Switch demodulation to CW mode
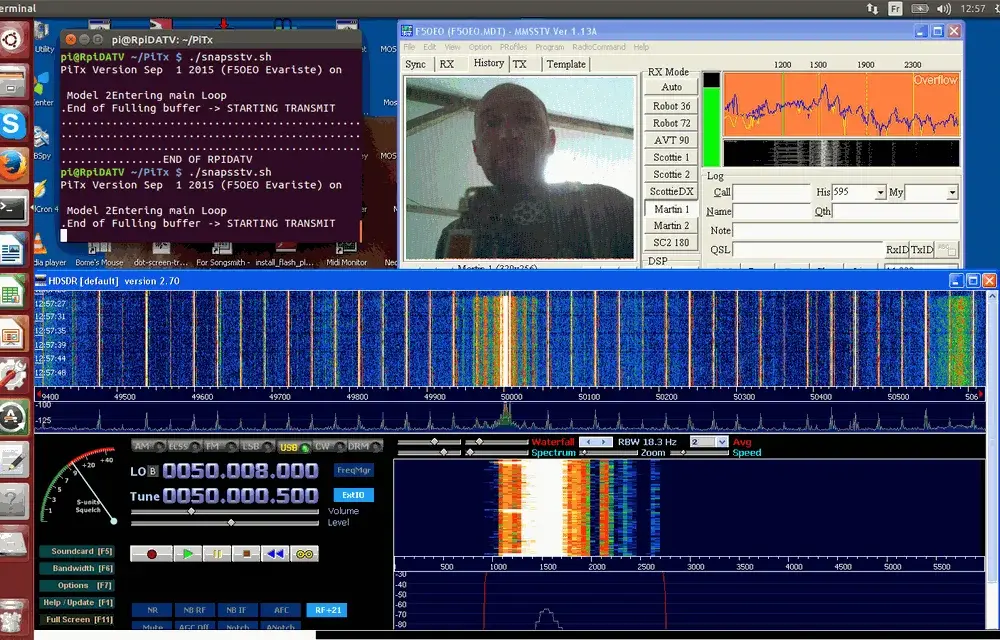1000x640 pixels. pos(329,446)
